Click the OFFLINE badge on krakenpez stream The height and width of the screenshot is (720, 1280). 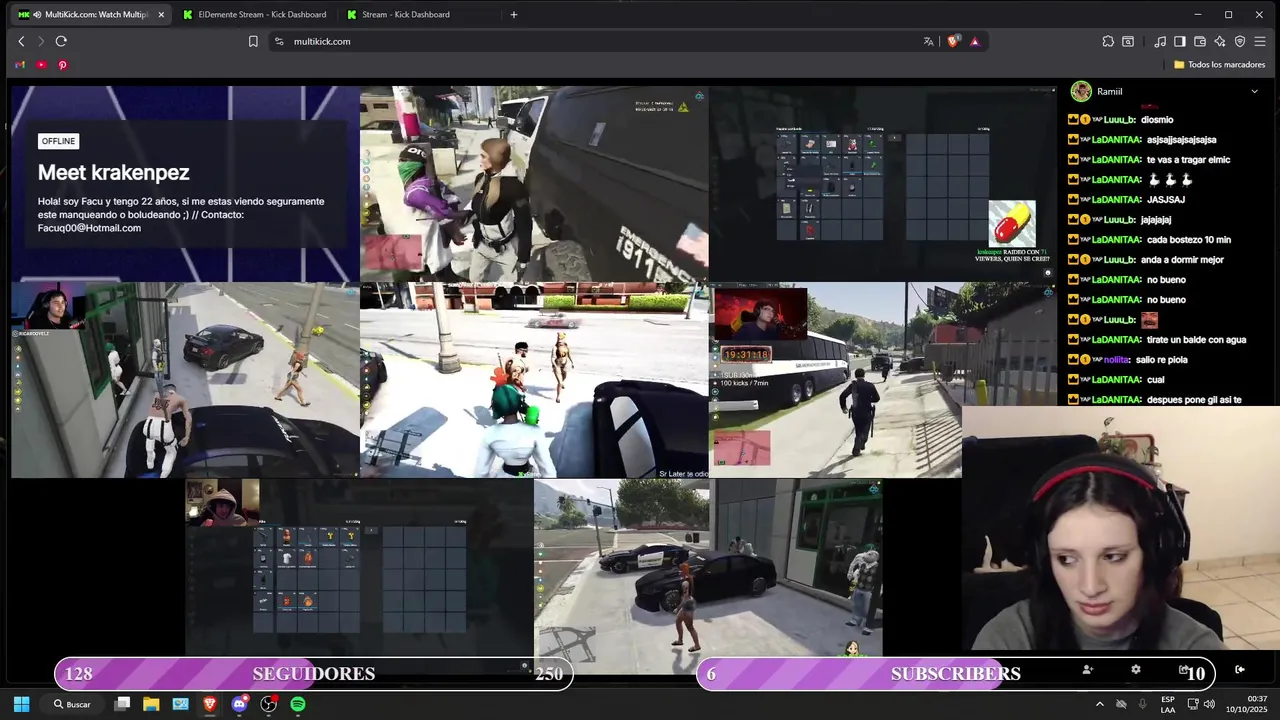click(58, 141)
